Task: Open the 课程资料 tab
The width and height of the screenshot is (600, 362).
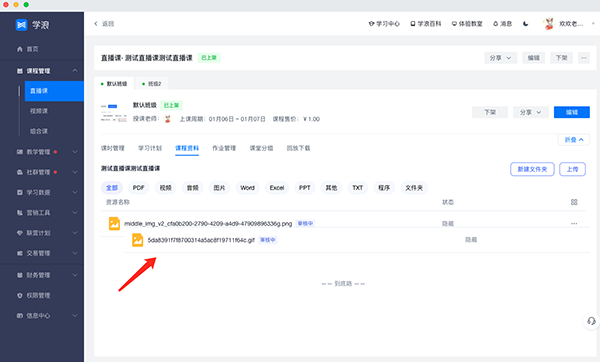Action: tap(187, 148)
